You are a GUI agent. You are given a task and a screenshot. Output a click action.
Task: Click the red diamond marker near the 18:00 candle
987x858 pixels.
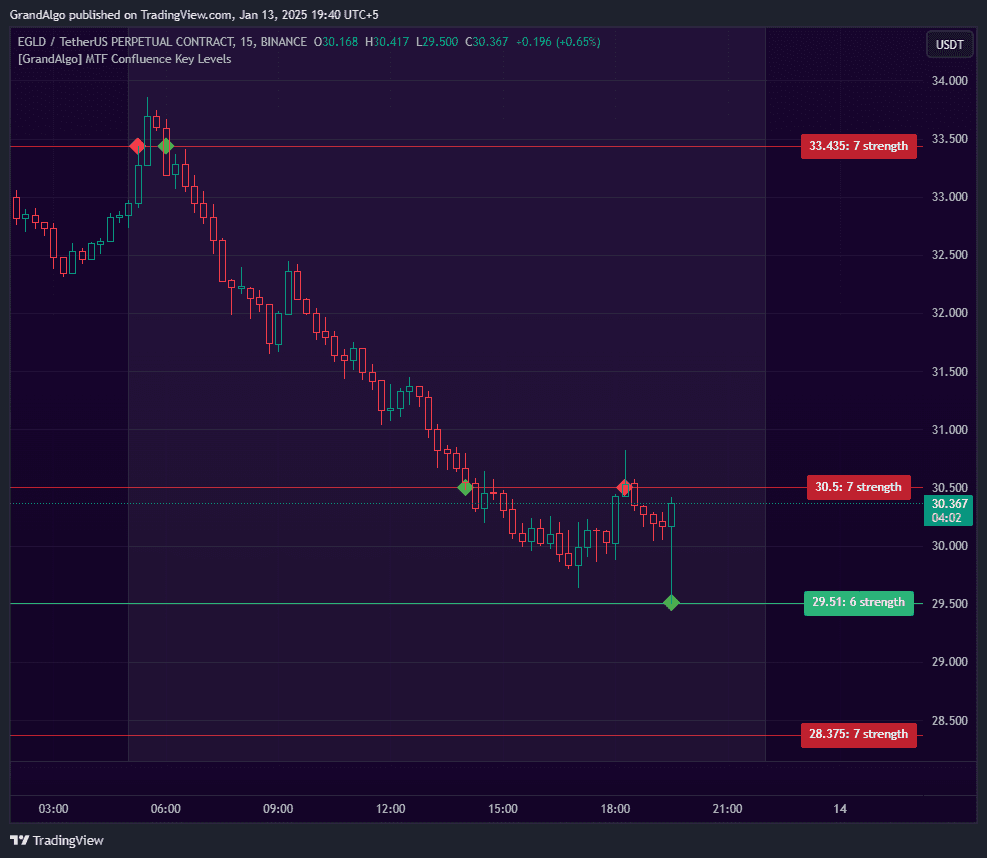pos(623,488)
